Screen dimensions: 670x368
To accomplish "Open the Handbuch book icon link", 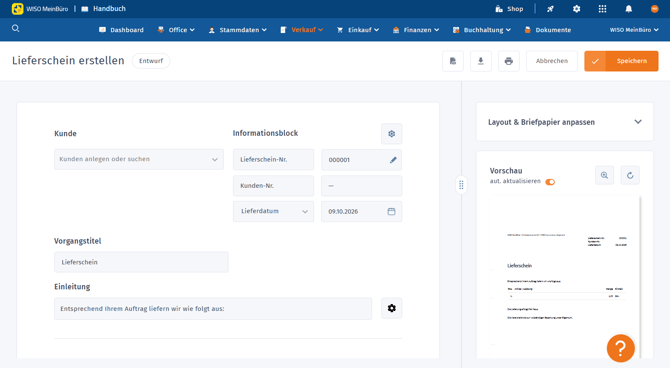I will tap(85, 9).
